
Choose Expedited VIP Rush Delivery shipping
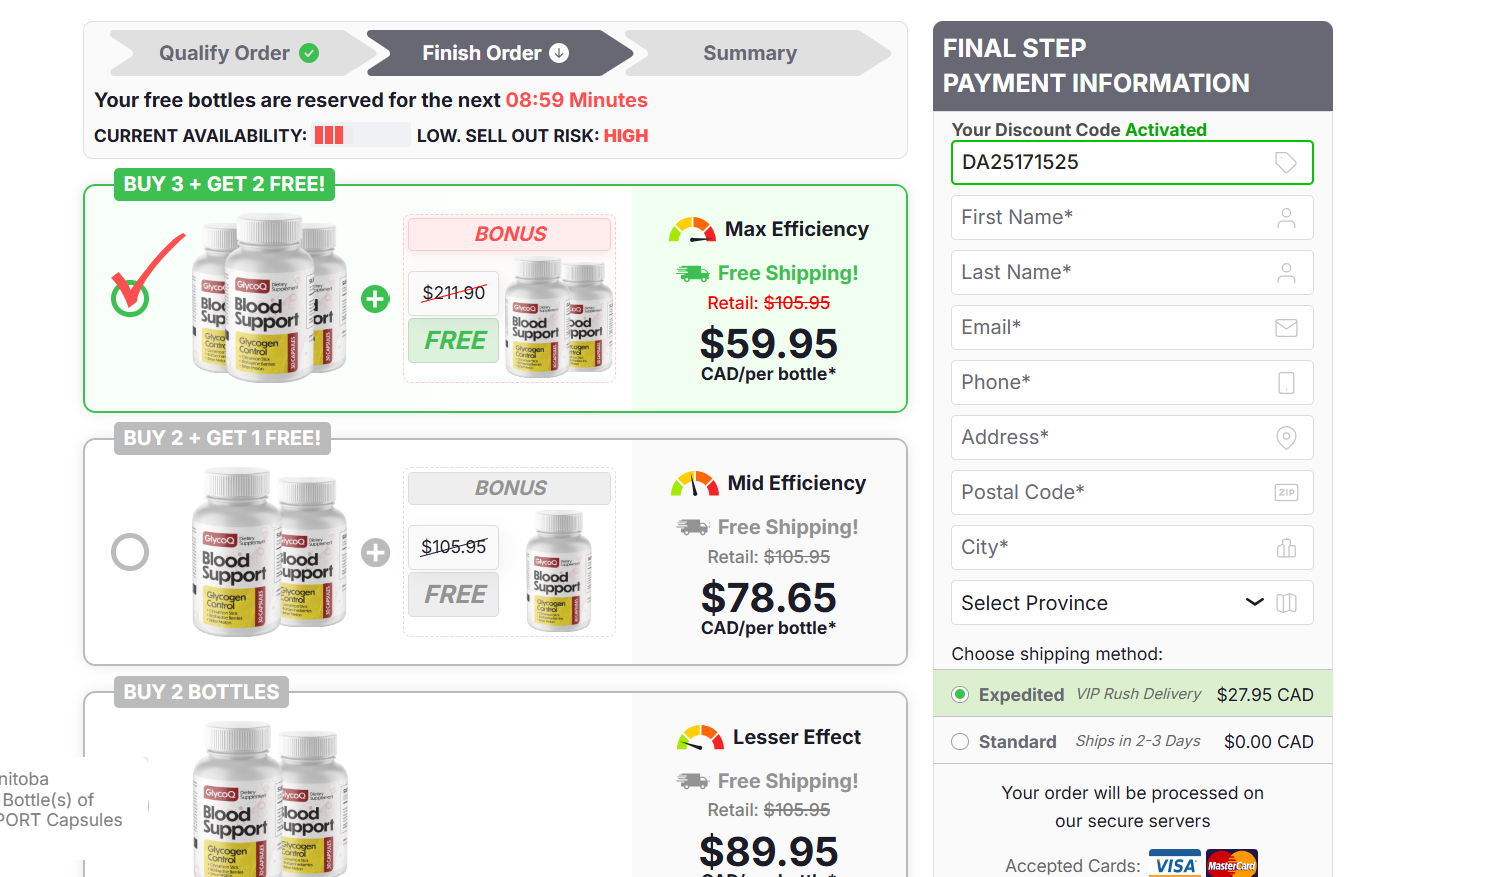click(x=960, y=695)
